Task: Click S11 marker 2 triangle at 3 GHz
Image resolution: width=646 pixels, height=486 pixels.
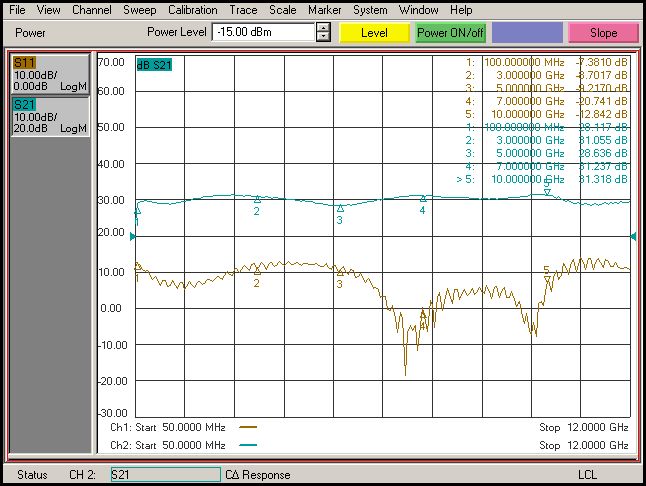Action: point(257,271)
